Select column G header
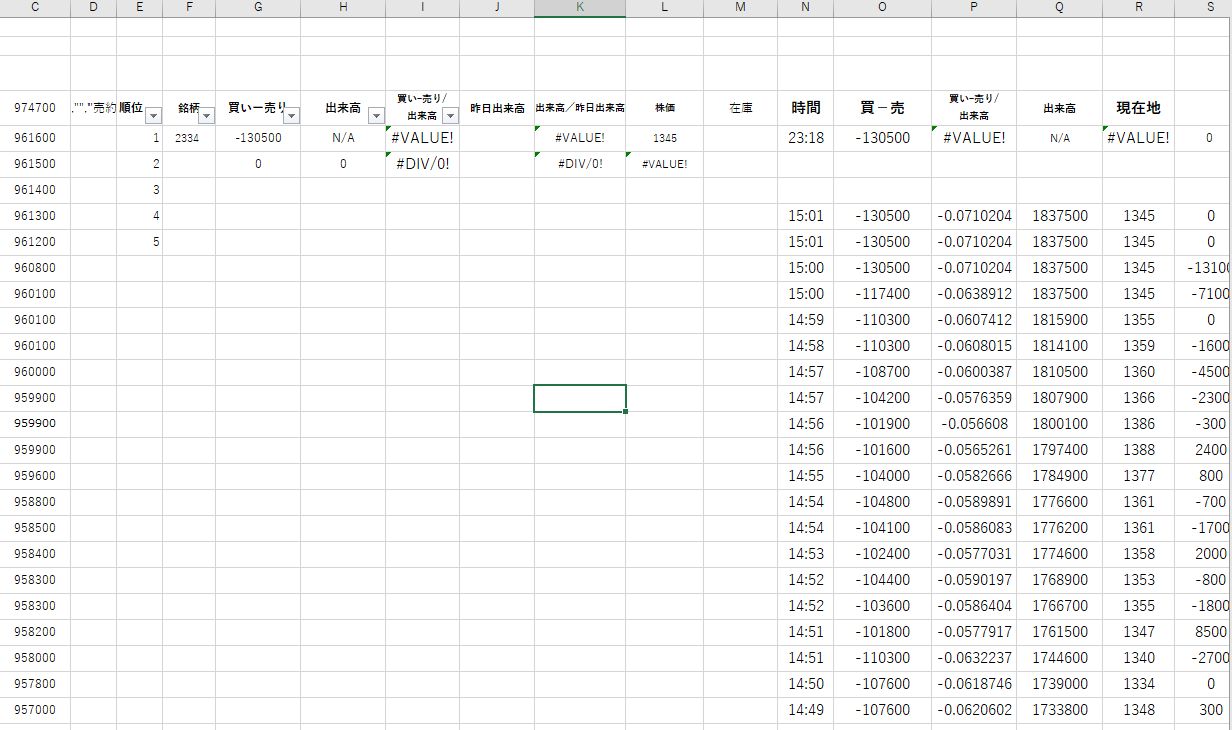This screenshot has height=730, width=1232. pos(258,8)
